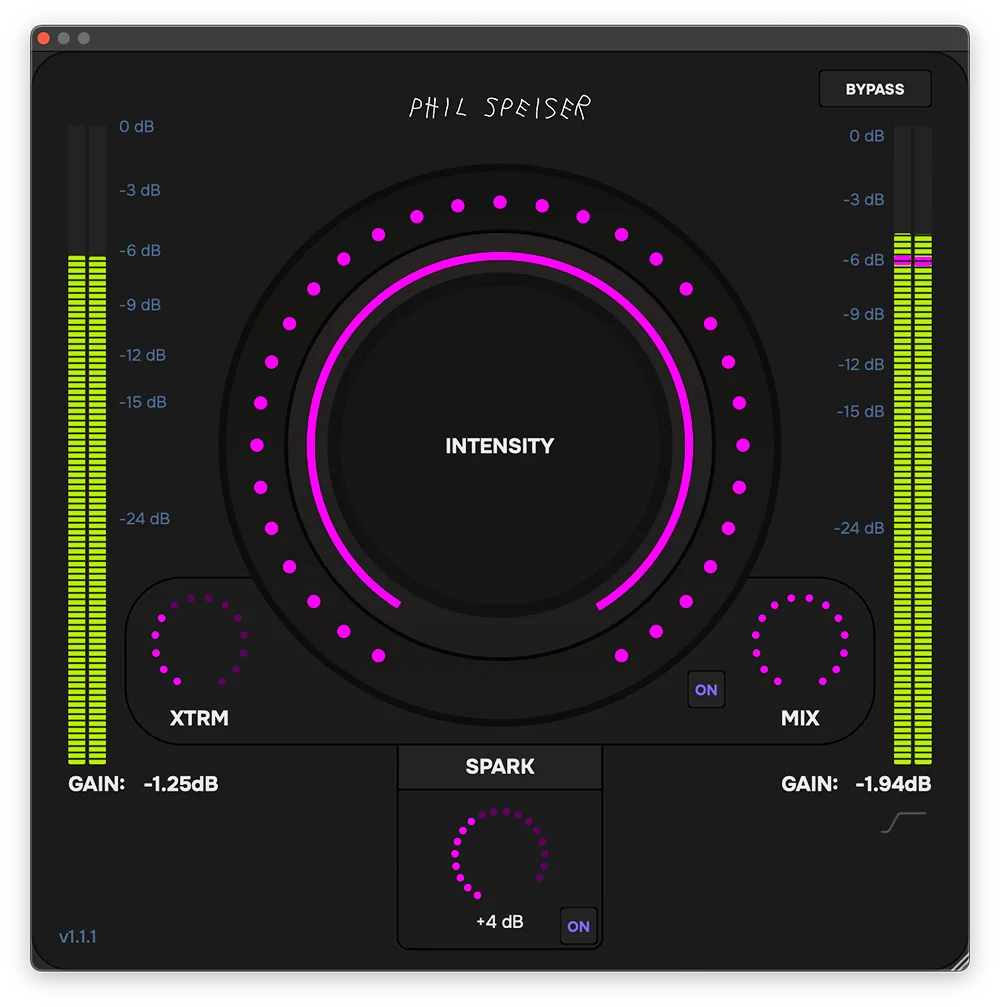This screenshot has height=1007, width=1000.
Task: Click the magenta peak marker on output meter
Action: pyautogui.click(x=913, y=260)
